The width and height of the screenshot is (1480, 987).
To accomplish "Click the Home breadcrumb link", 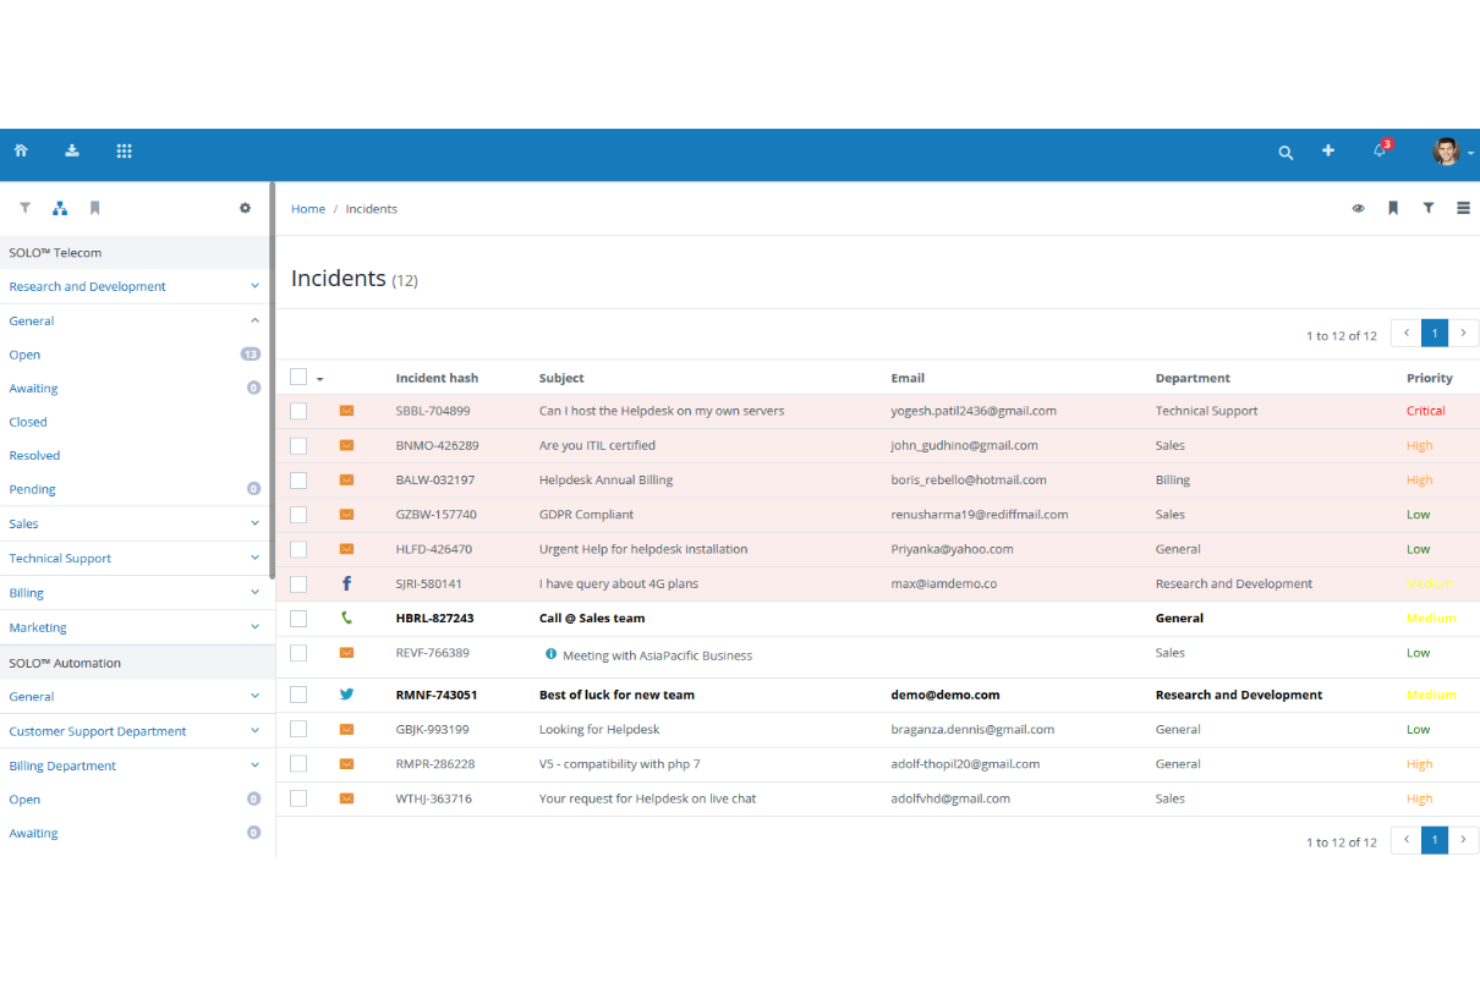I will pos(308,208).
